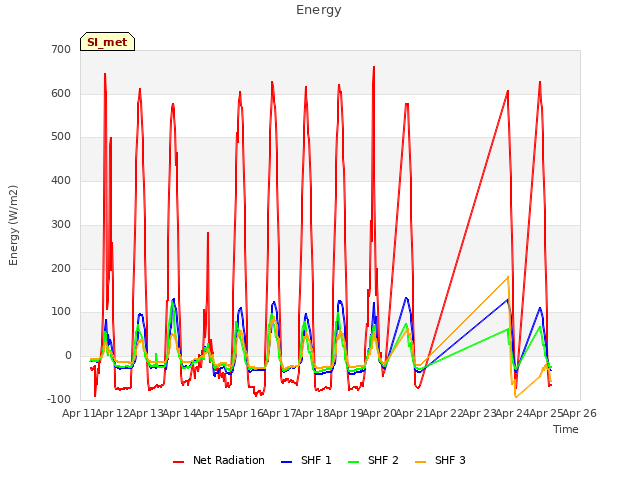Click the Apr 14 x-axis label
Screen dimensions: 640x480
(179, 413)
